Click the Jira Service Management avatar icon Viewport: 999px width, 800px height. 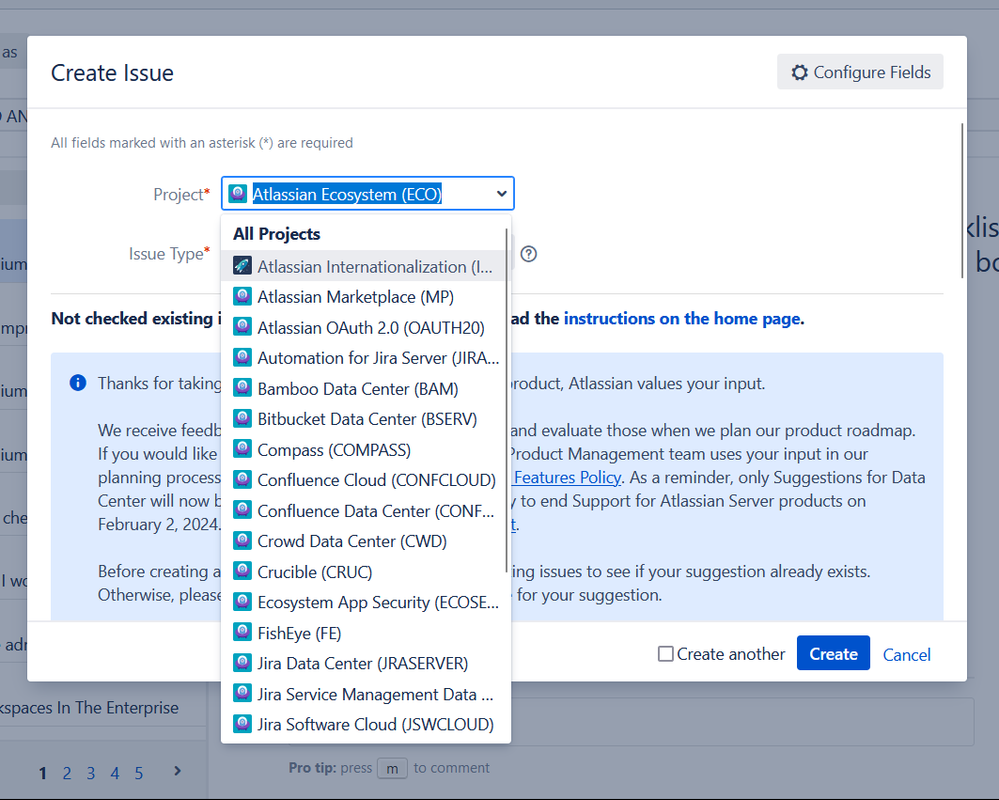pos(242,694)
